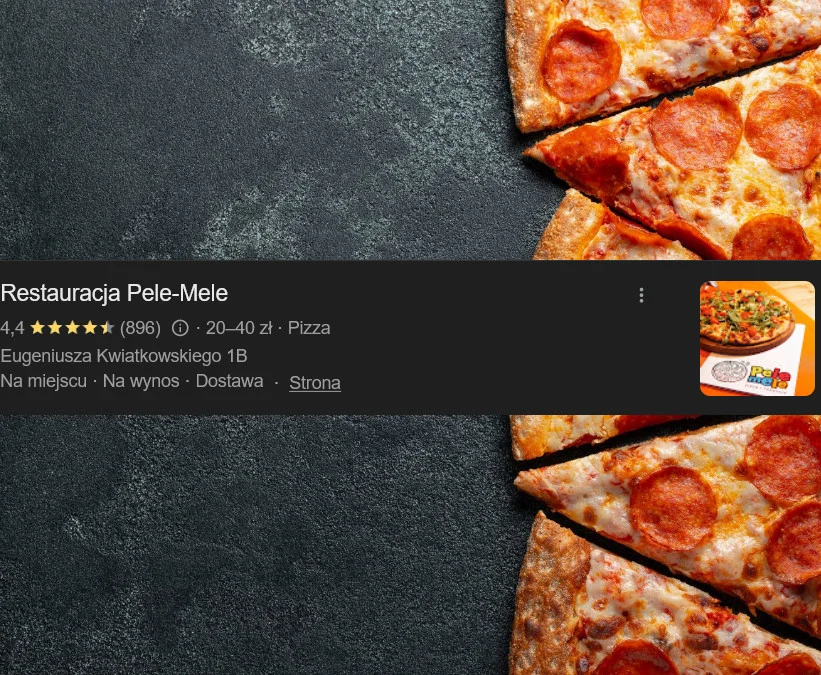Click the half-filled fifth rating star
This screenshot has width=821, height=675.
pos(107,328)
